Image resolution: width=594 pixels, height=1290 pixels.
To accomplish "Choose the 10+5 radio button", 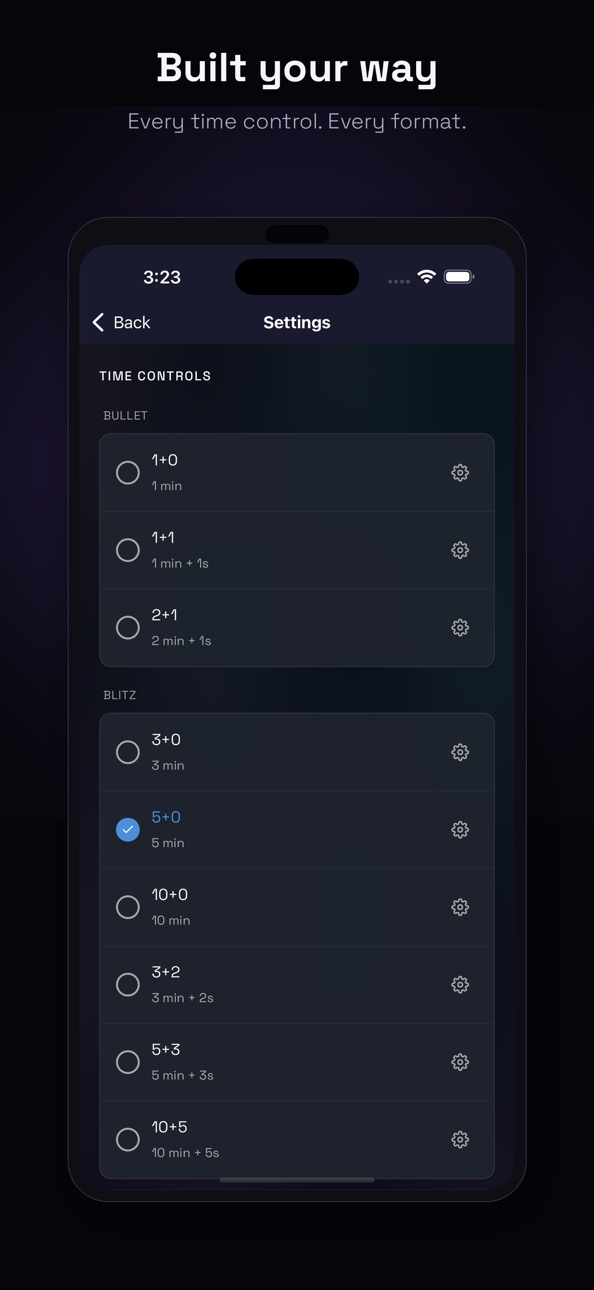I will click(x=128, y=1140).
